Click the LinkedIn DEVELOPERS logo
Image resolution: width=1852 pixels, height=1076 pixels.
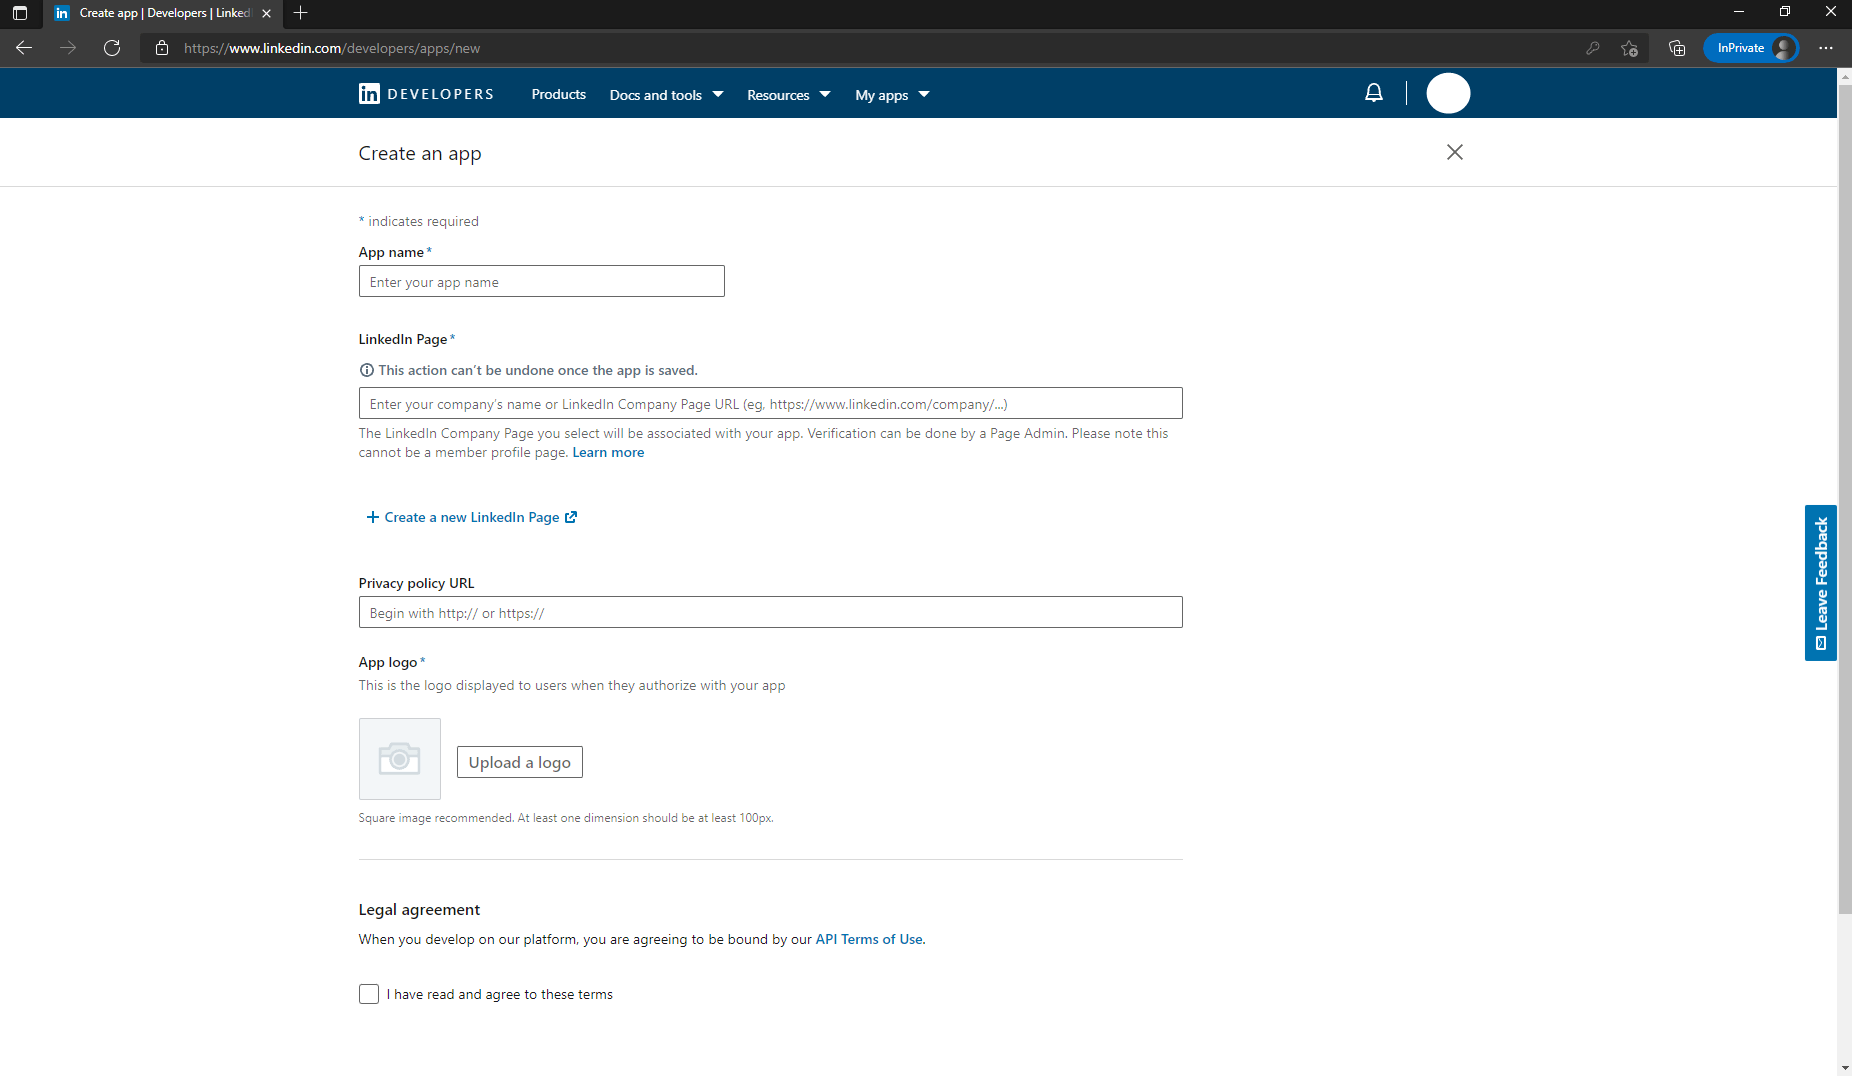[425, 93]
